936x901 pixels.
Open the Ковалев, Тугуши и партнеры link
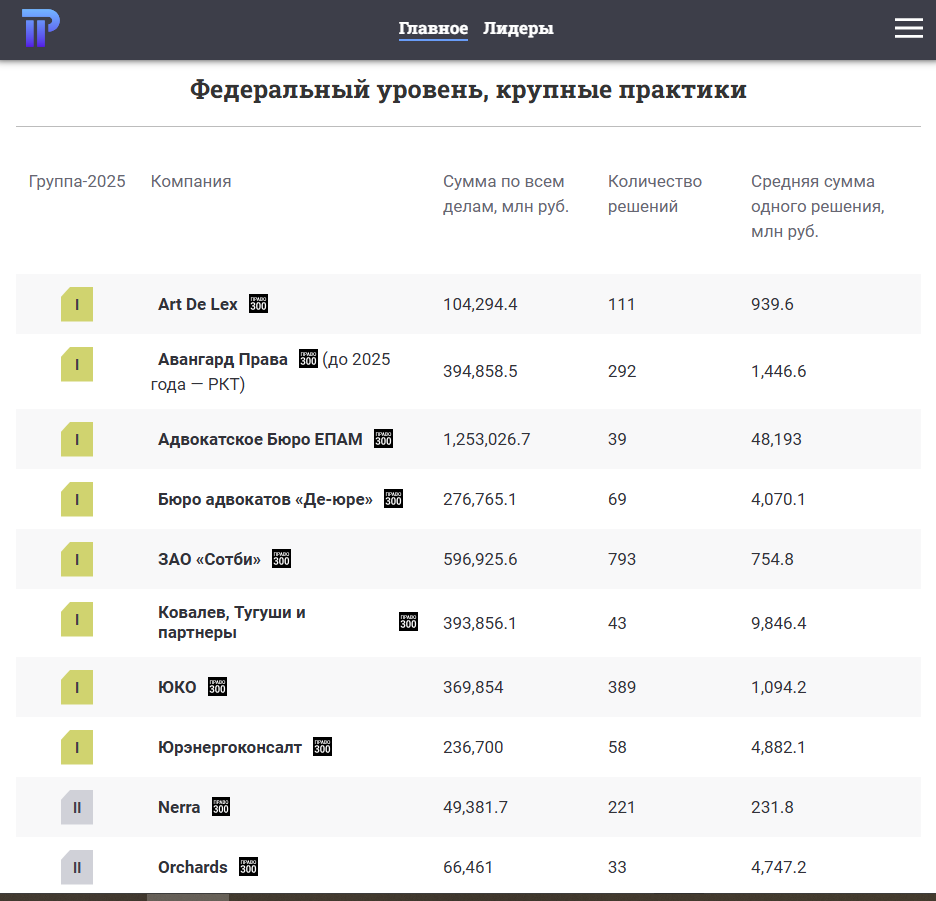232,622
